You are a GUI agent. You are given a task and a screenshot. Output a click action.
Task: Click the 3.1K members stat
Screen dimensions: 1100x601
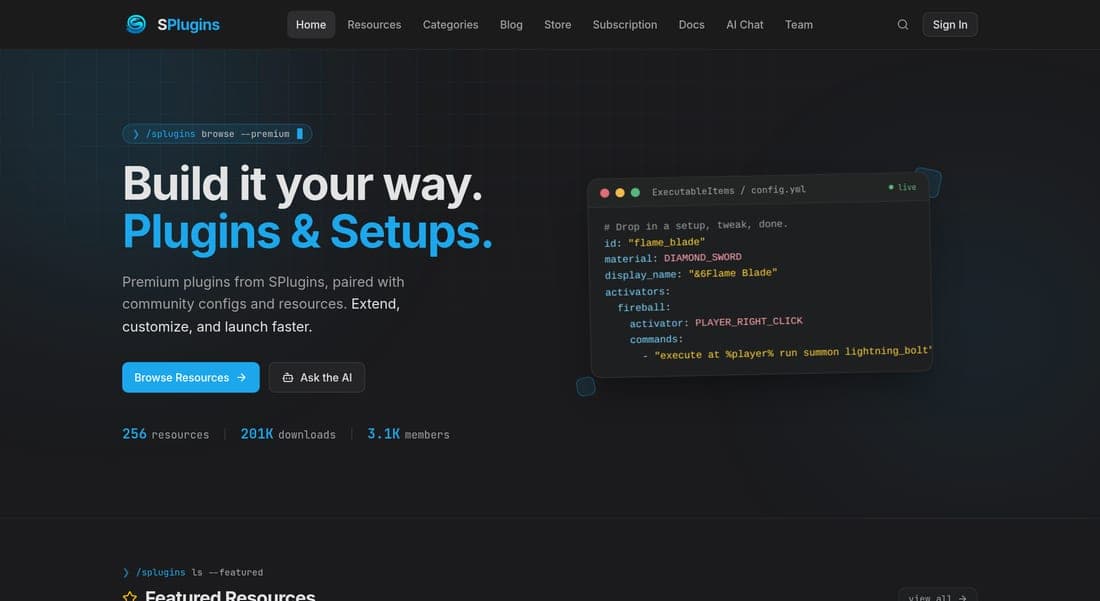(408, 434)
